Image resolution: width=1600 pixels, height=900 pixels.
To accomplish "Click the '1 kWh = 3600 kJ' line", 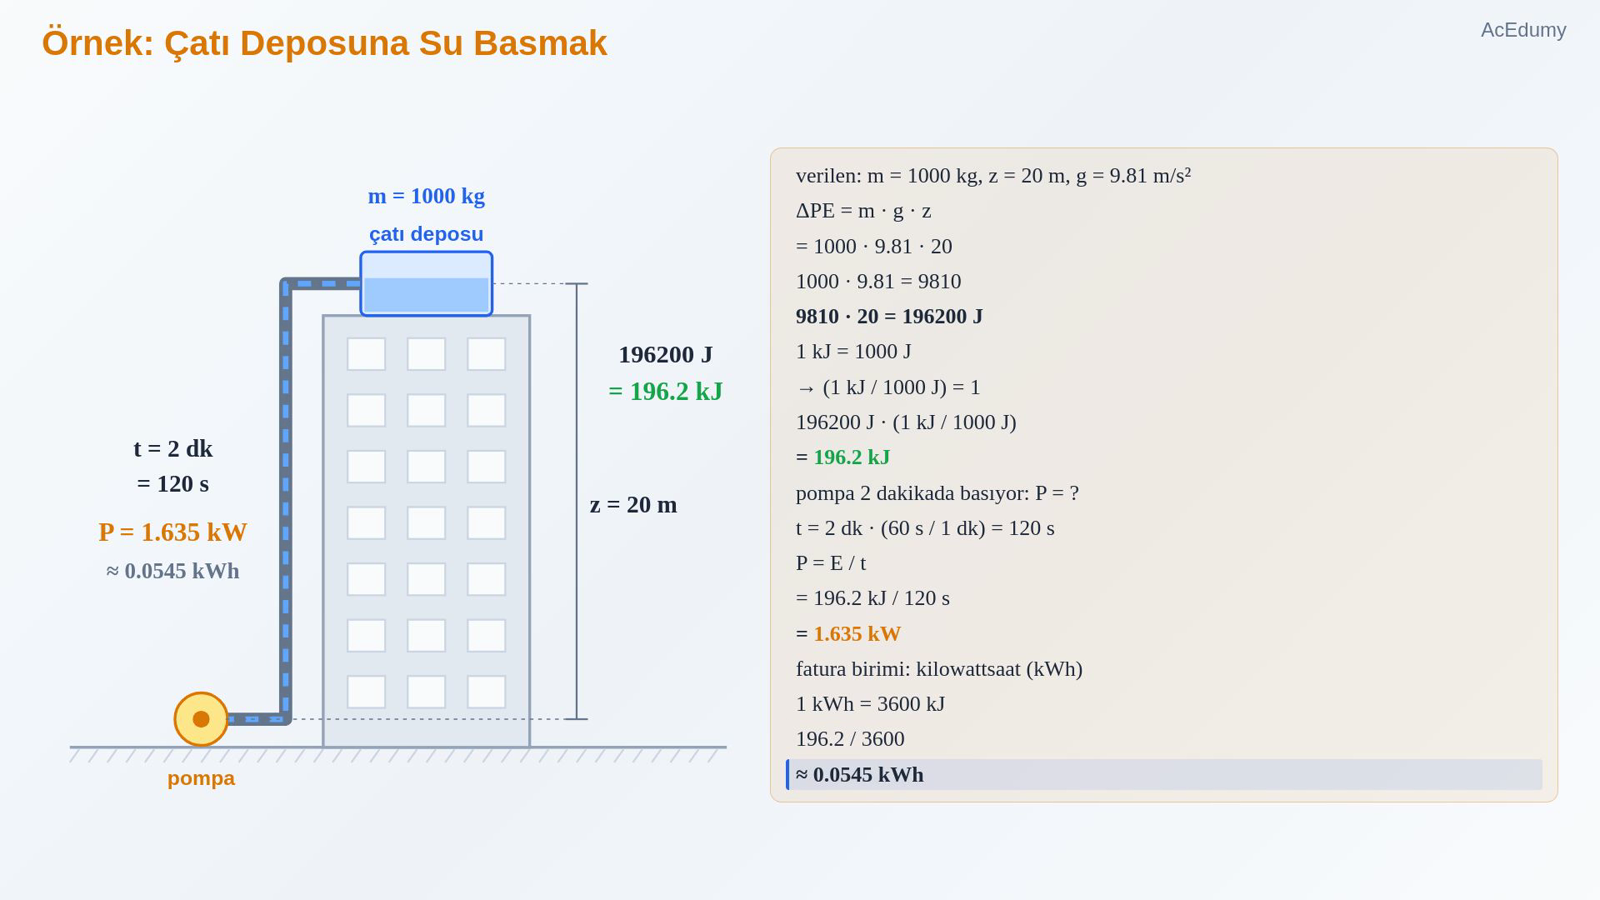I will (870, 704).
